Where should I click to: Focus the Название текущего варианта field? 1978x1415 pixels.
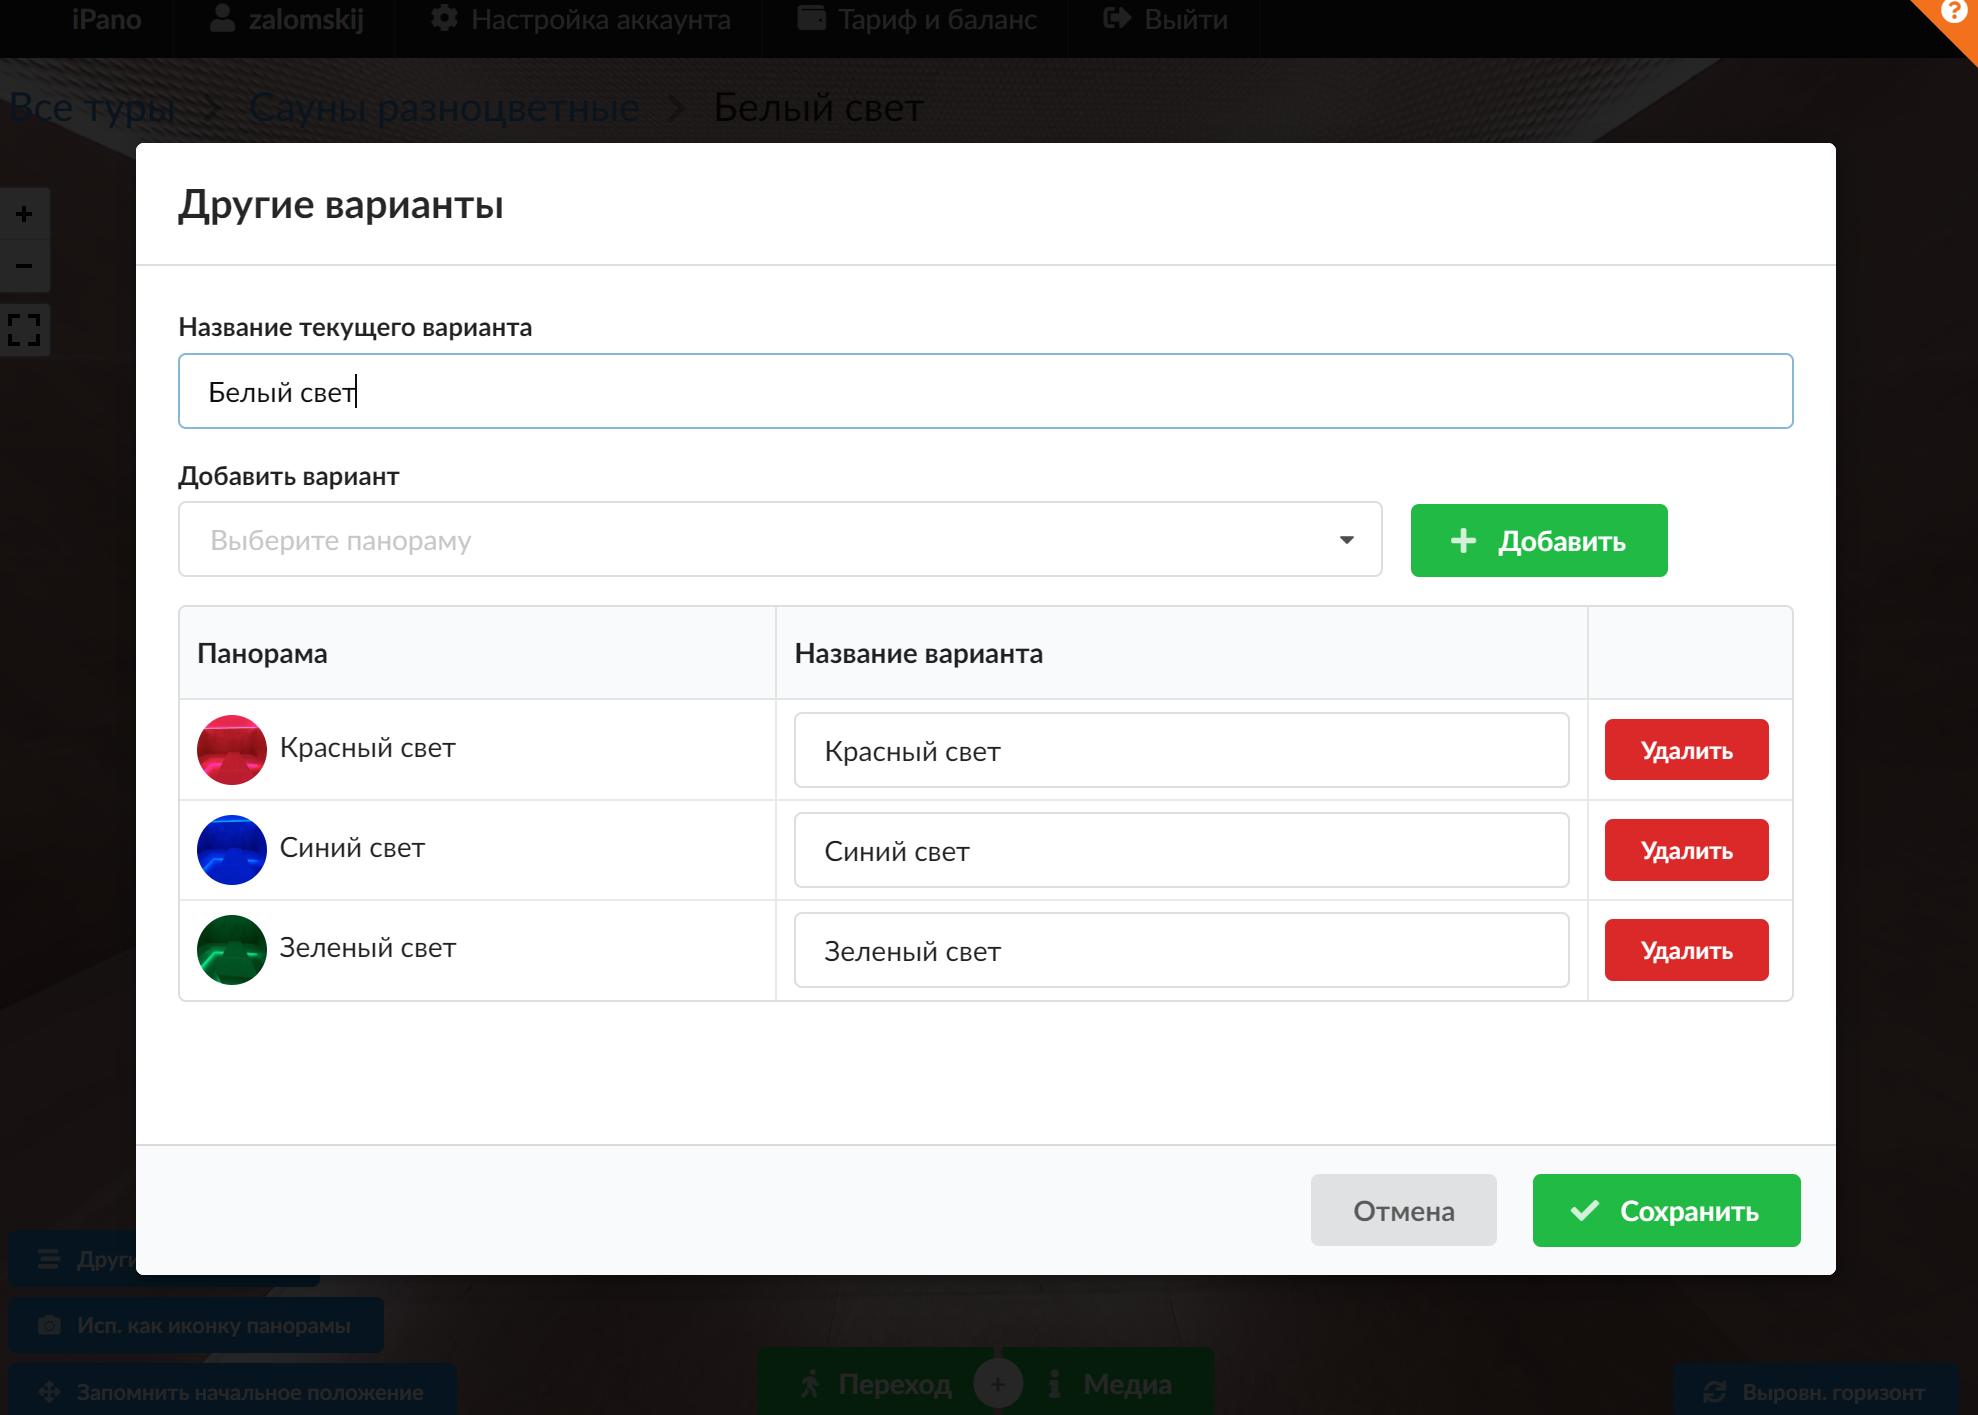tap(985, 391)
